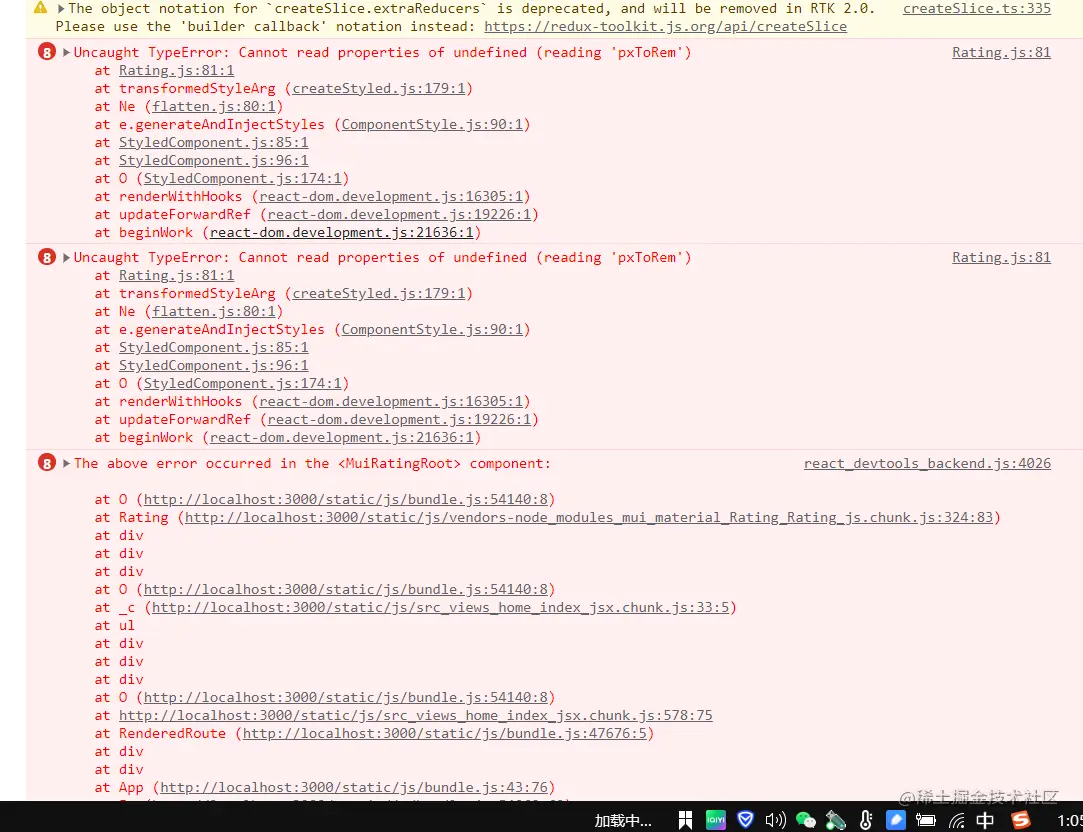1083x832 pixels.
Task: Open react-dom.development.js:16305:1 in second error's stack trace
Action: point(391,401)
